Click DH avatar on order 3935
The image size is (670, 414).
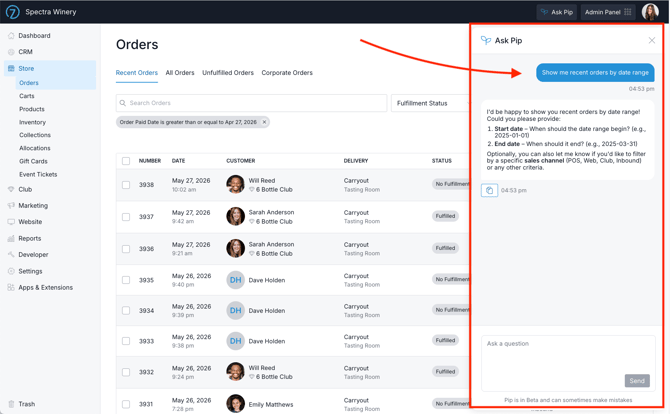[235, 280]
